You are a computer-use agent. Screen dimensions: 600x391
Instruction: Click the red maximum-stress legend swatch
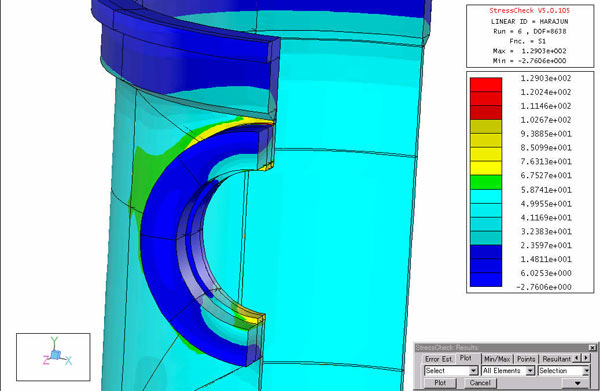486,85
